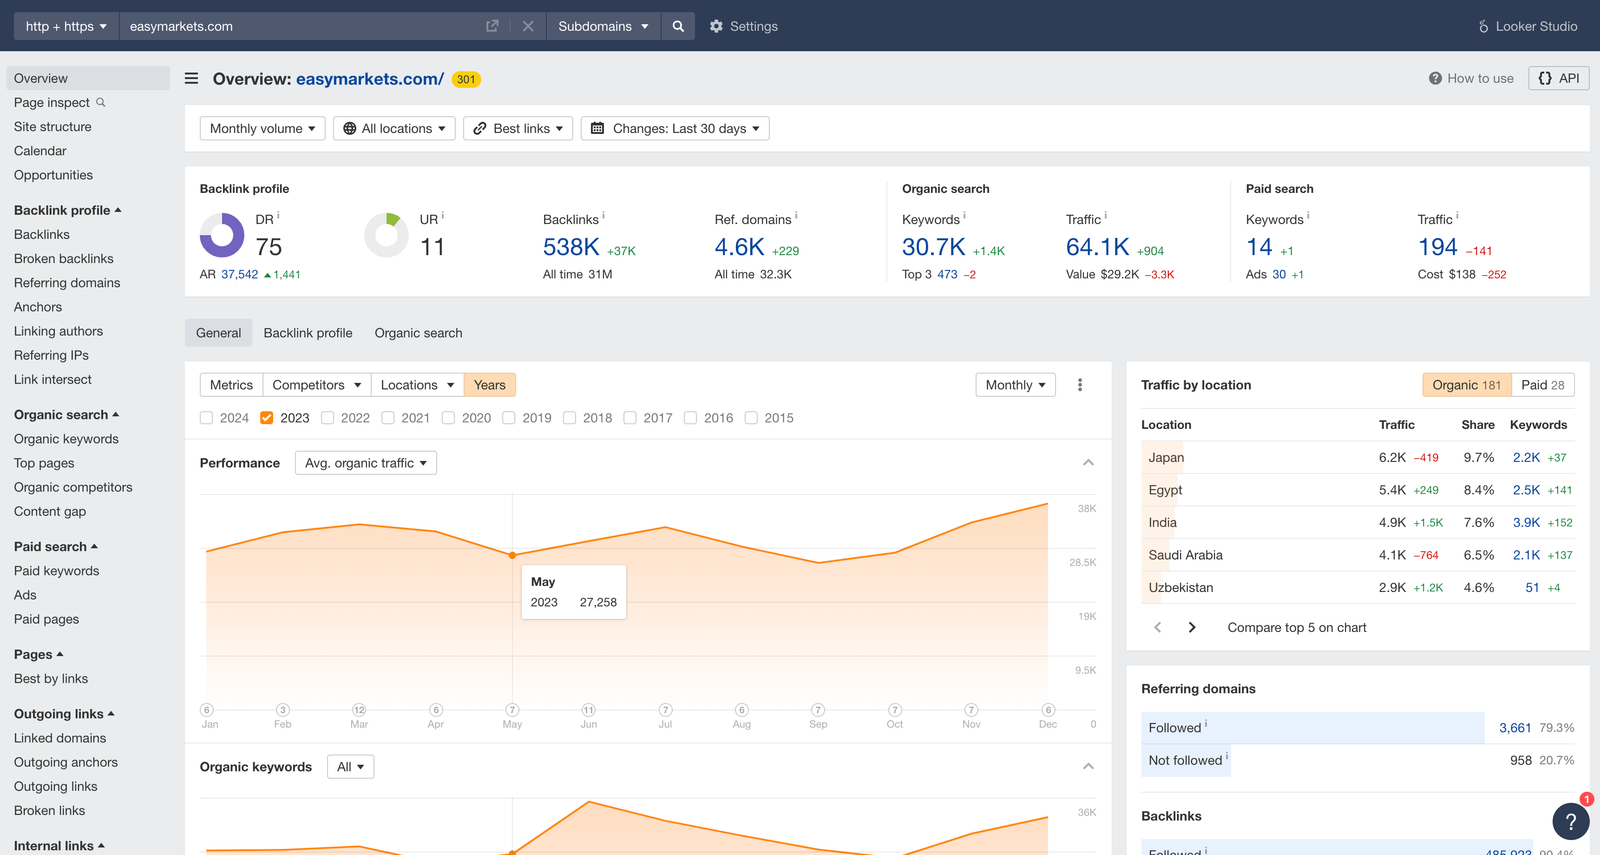Switch to Organic search tab
This screenshot has height=855, width=1600.
coord(418,333)
